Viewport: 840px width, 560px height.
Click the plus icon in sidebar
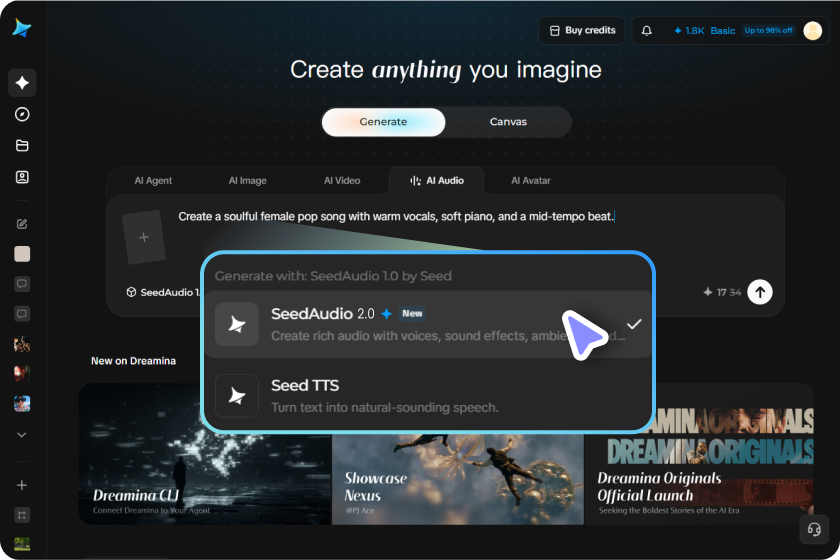pos(22,485)
